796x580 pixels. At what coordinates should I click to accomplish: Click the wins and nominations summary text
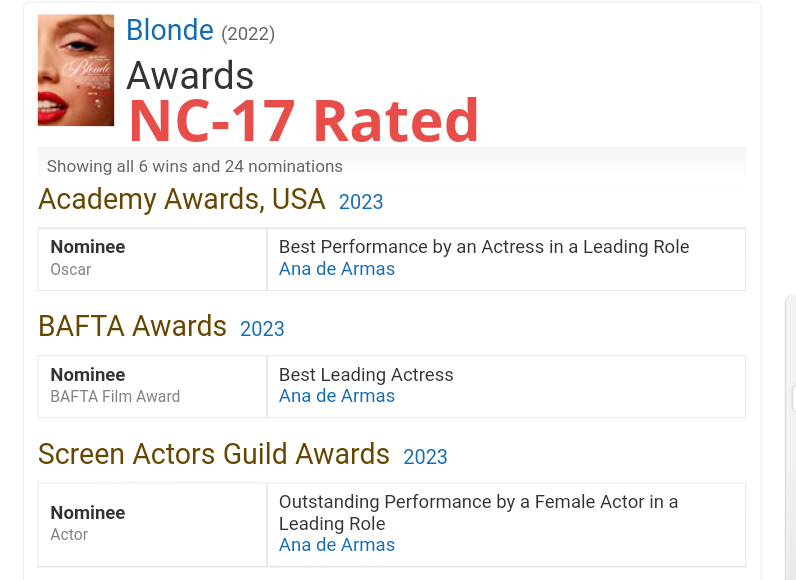point(195,166)
